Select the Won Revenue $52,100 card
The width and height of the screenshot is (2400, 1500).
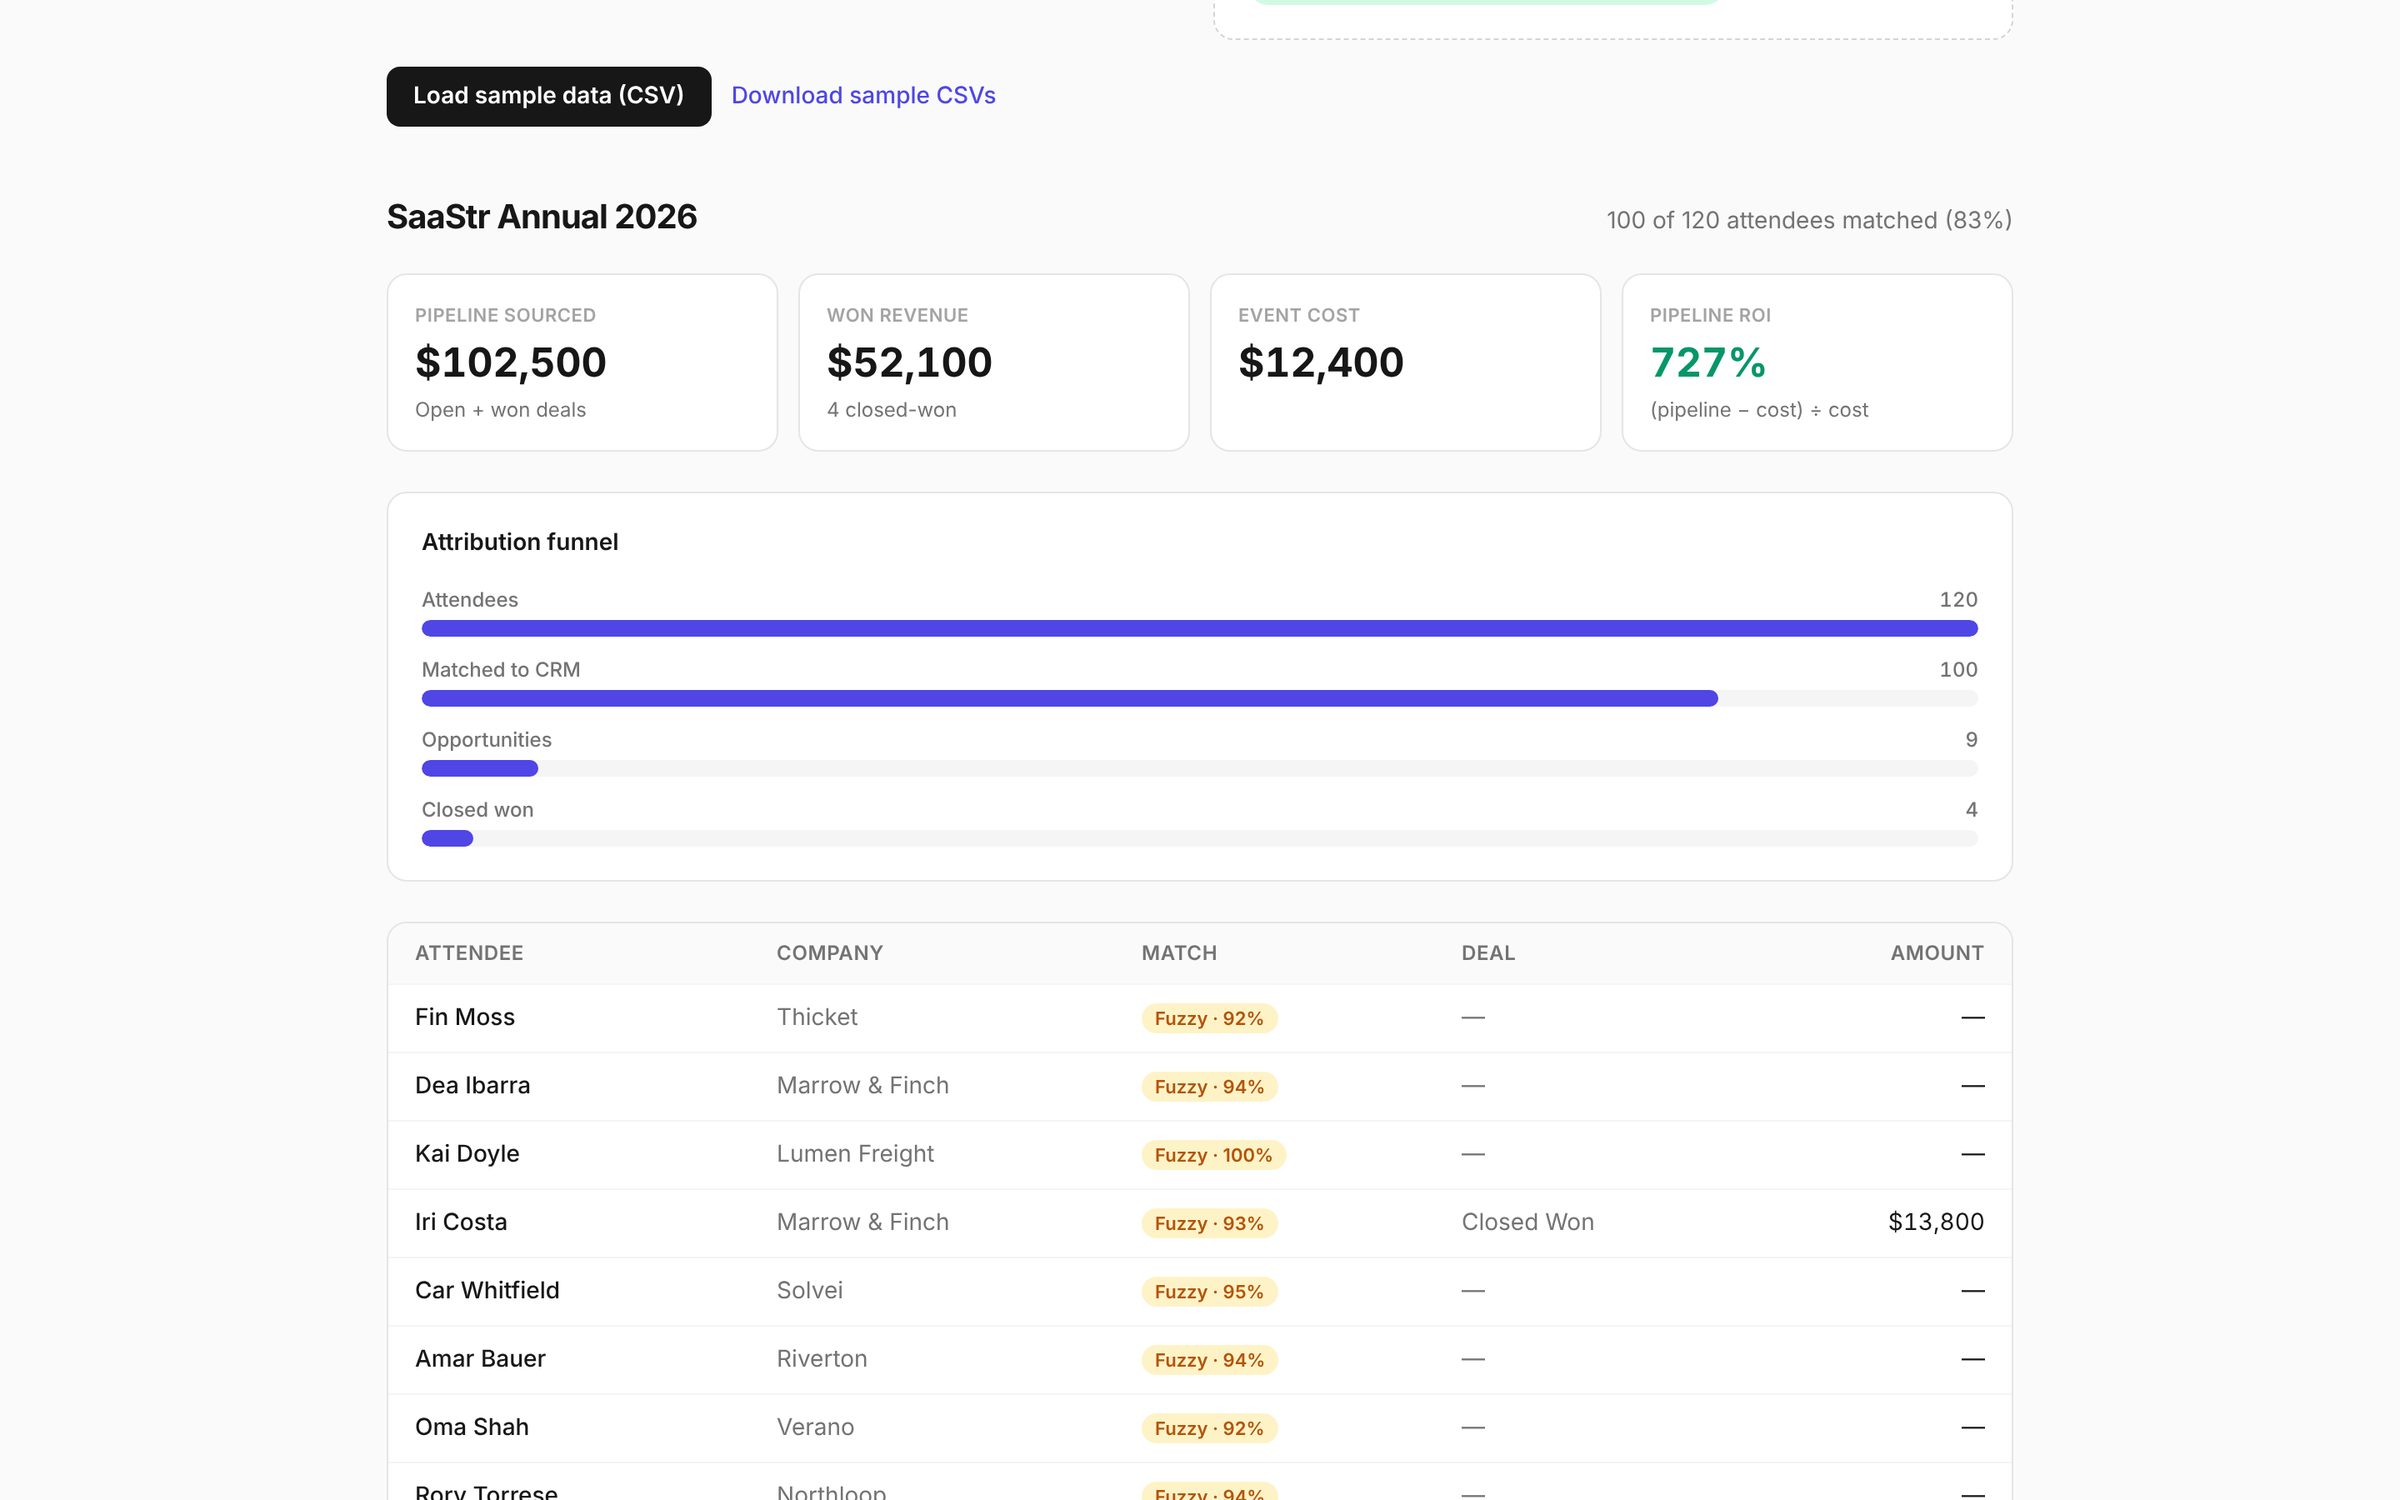pos(994,362)
